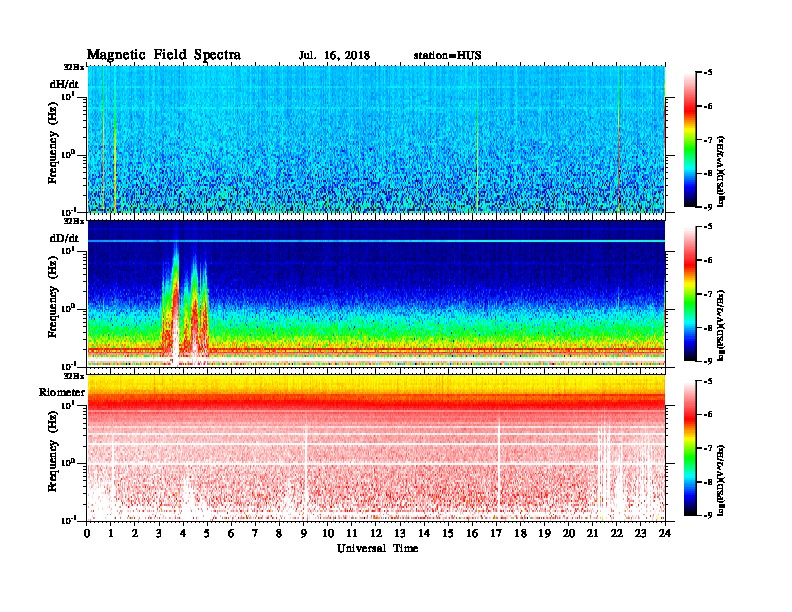Image resolution: width=792 pixels, height=612 pixels.
Task: Click the horizontal cyan line in the dD/dt panel
Action: [376, 241]
